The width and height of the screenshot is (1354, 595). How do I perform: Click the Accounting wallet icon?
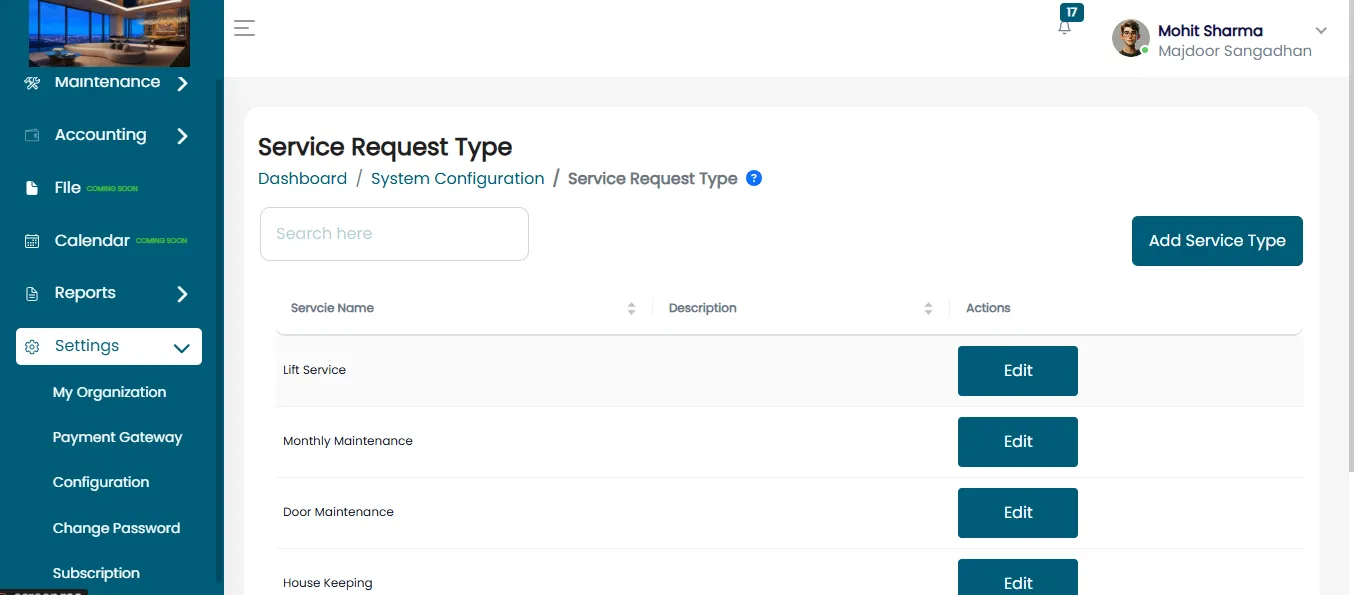click(x=32, y=135)
